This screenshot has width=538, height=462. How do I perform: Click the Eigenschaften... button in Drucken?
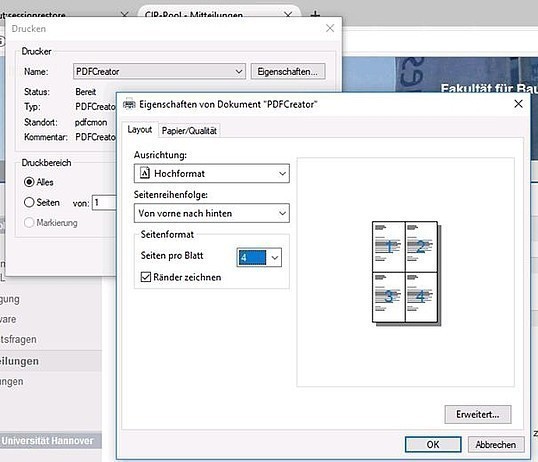(288, 71)
